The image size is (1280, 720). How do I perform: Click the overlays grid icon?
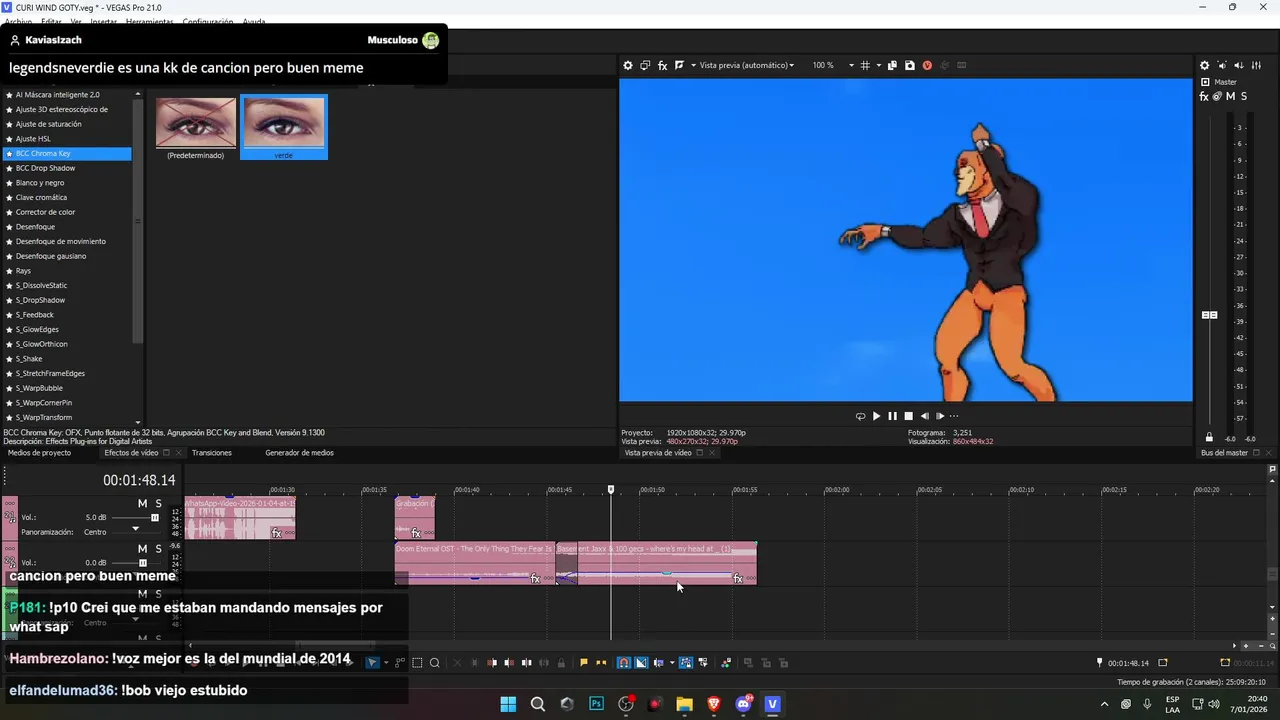[x=865, y=65]
